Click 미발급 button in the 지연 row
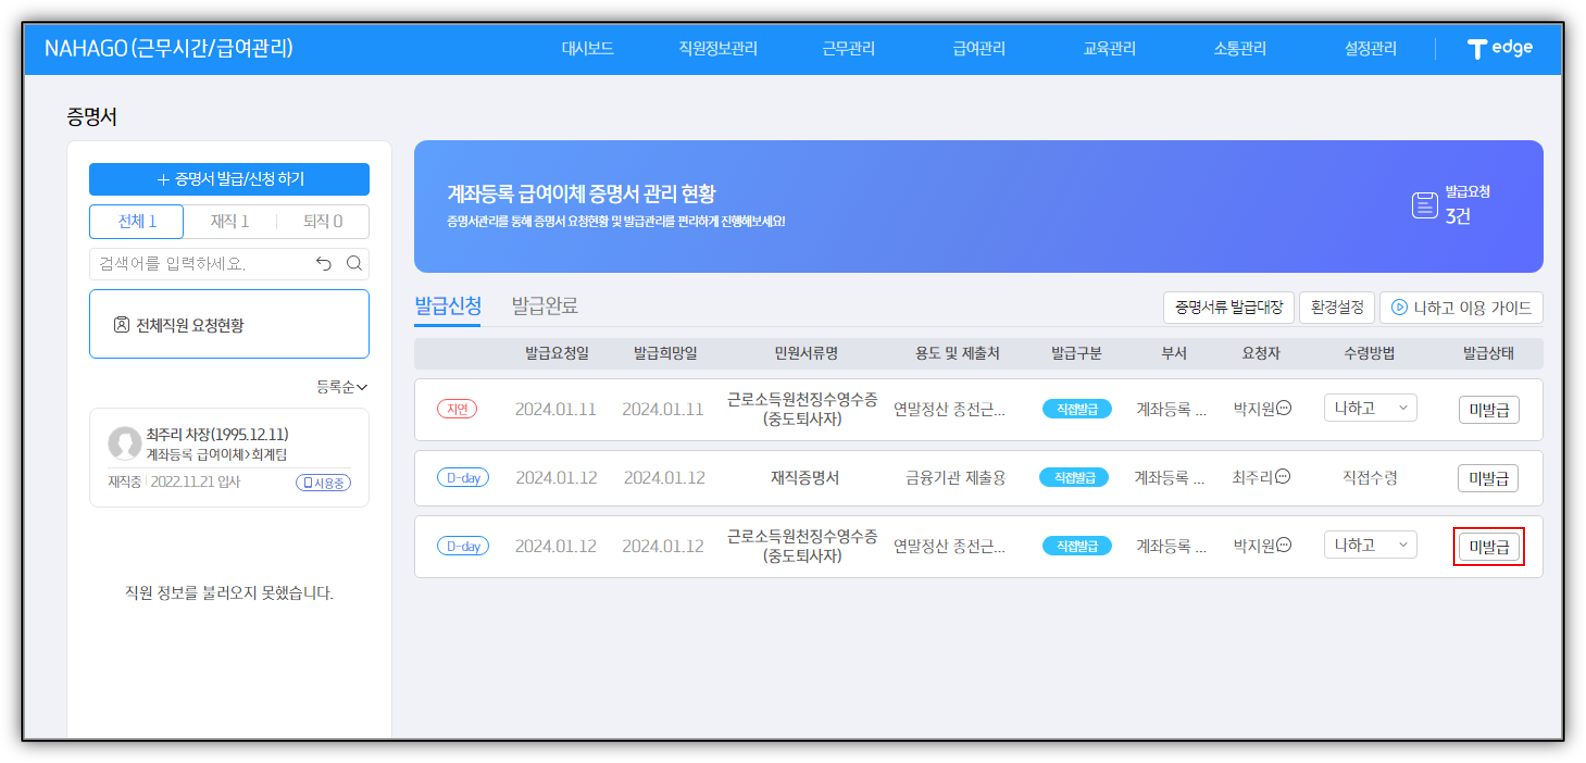The image size is (1586, 763). point(1489,409)
